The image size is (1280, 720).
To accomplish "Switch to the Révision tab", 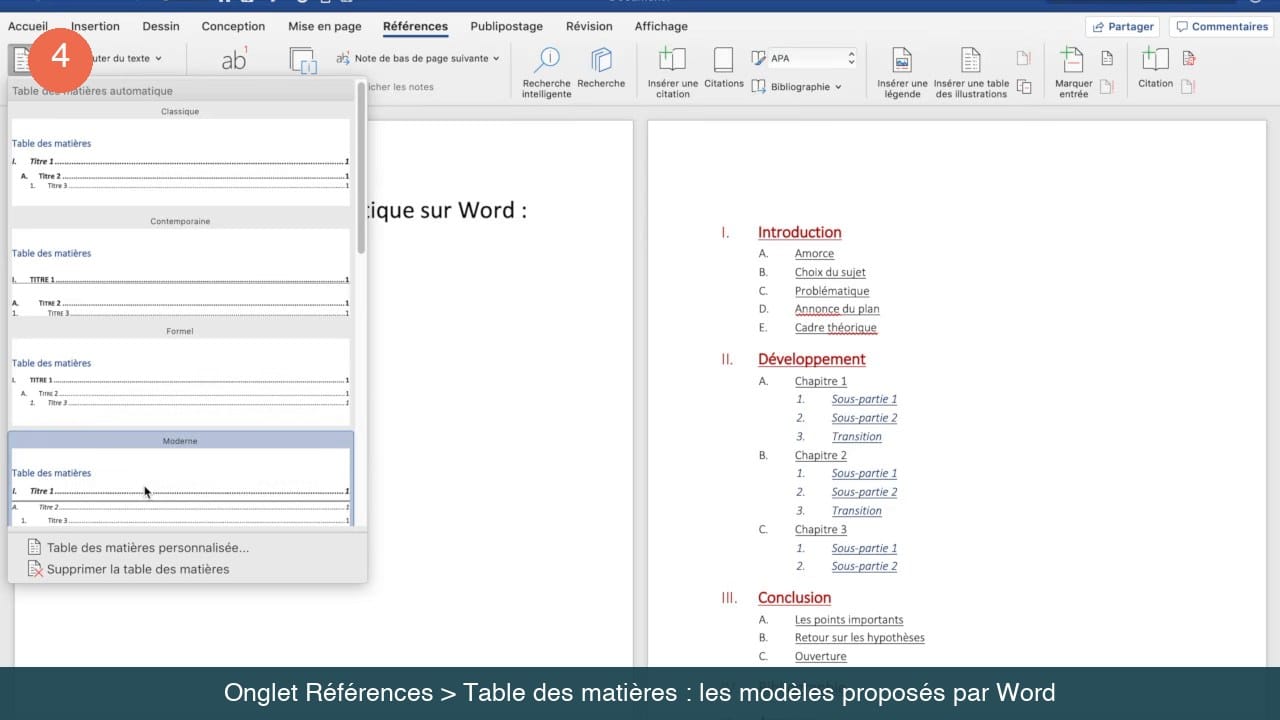I will click(x=589, y=26).
